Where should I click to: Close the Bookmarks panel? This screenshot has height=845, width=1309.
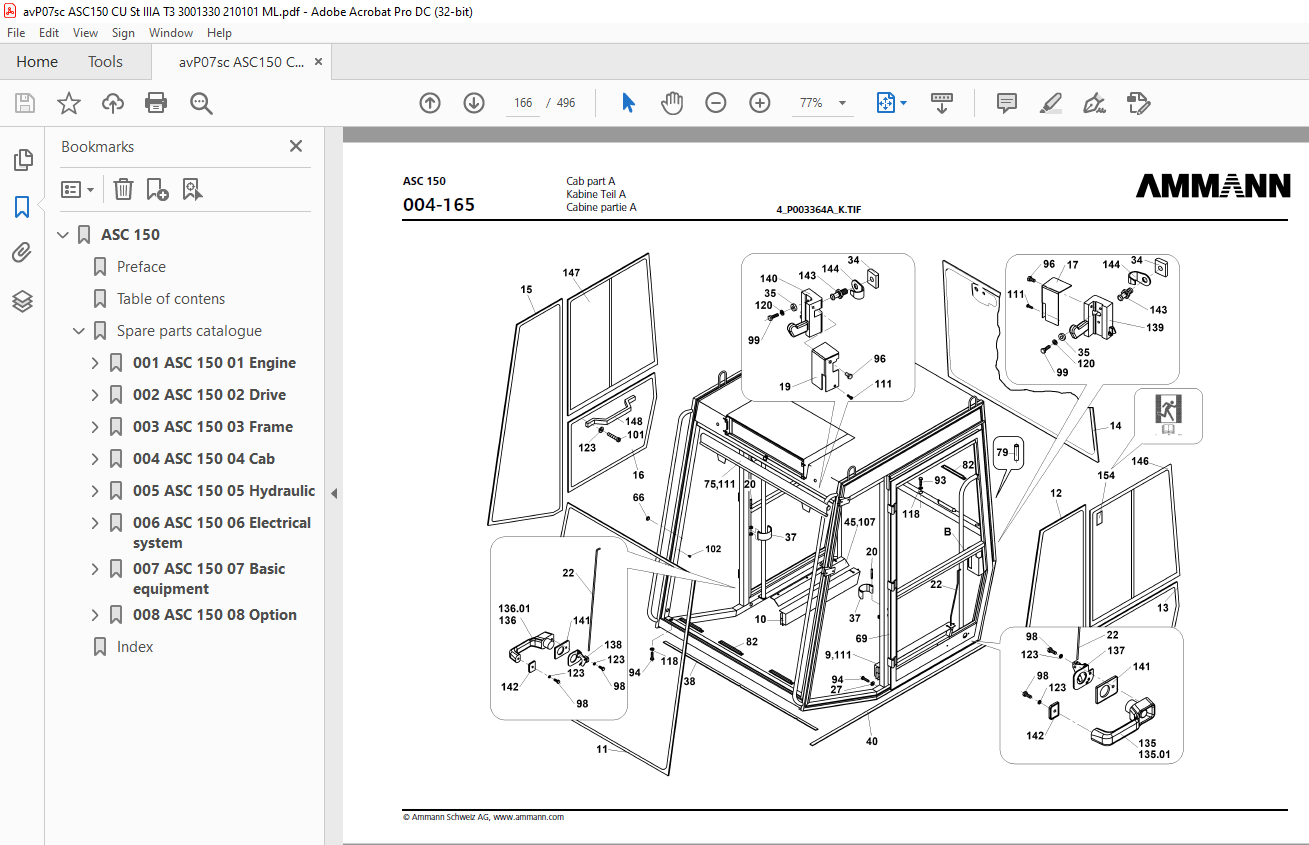pos(296,146)
